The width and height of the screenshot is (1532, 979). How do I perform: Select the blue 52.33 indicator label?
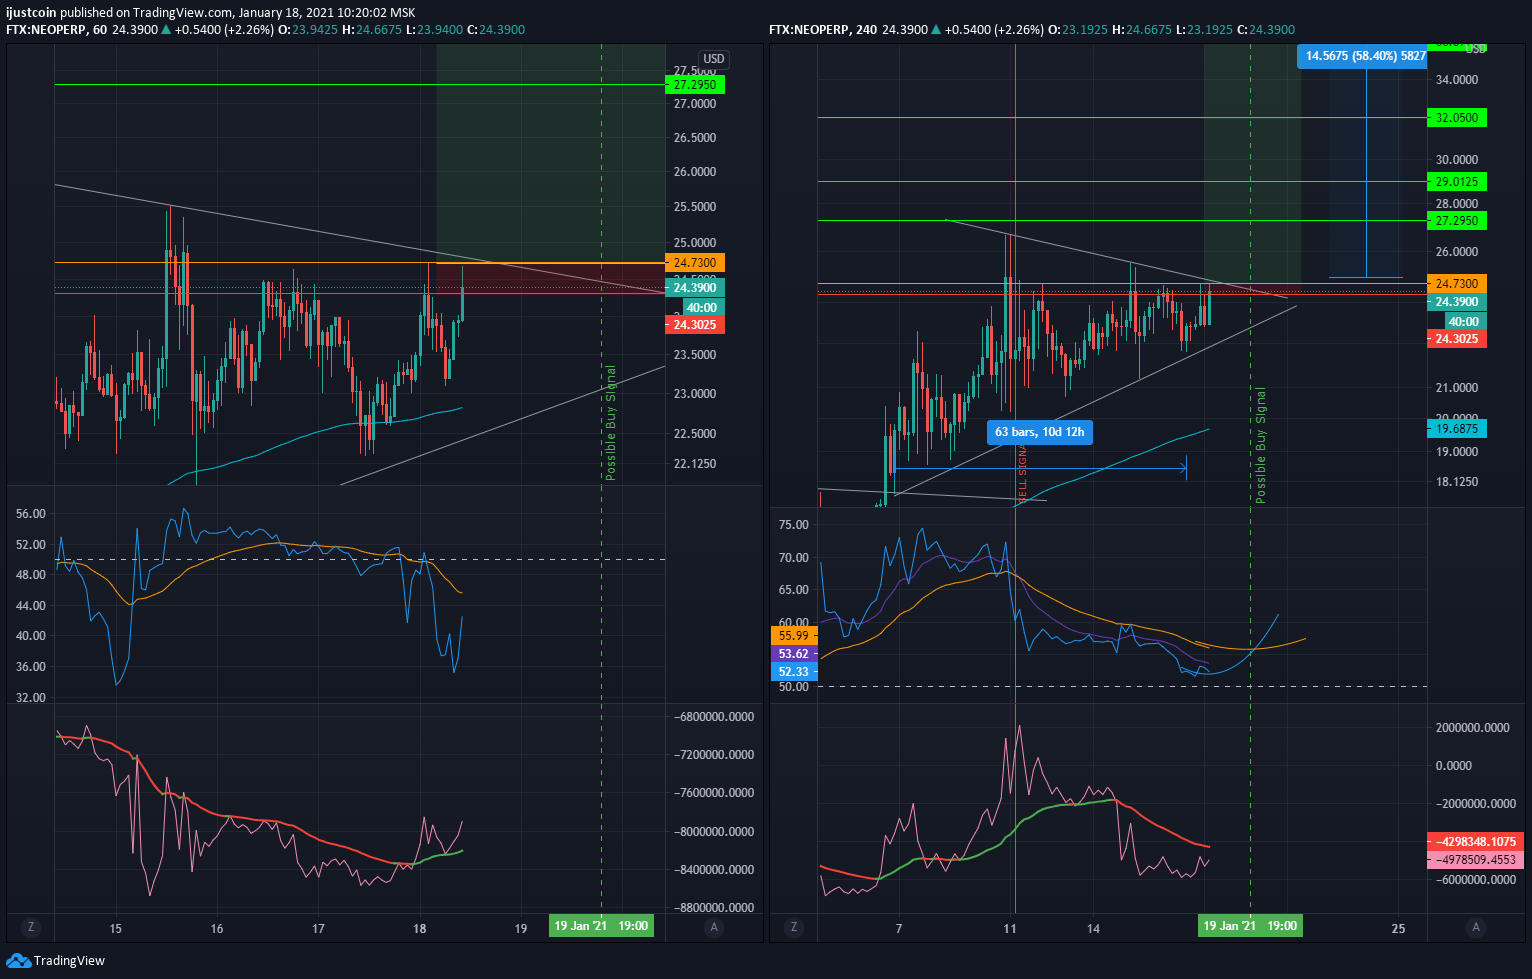[x=794, y=672]
